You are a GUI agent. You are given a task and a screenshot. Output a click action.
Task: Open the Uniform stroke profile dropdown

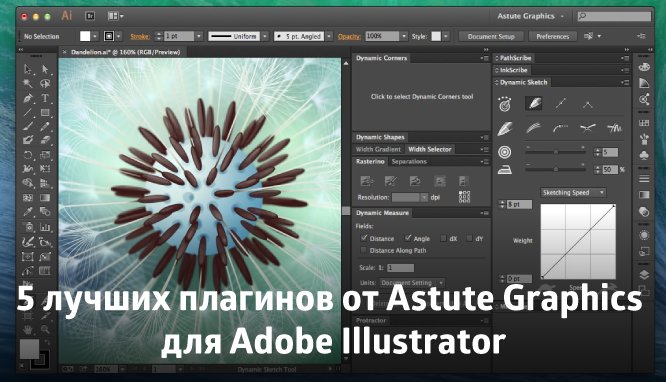coord(265,37)
